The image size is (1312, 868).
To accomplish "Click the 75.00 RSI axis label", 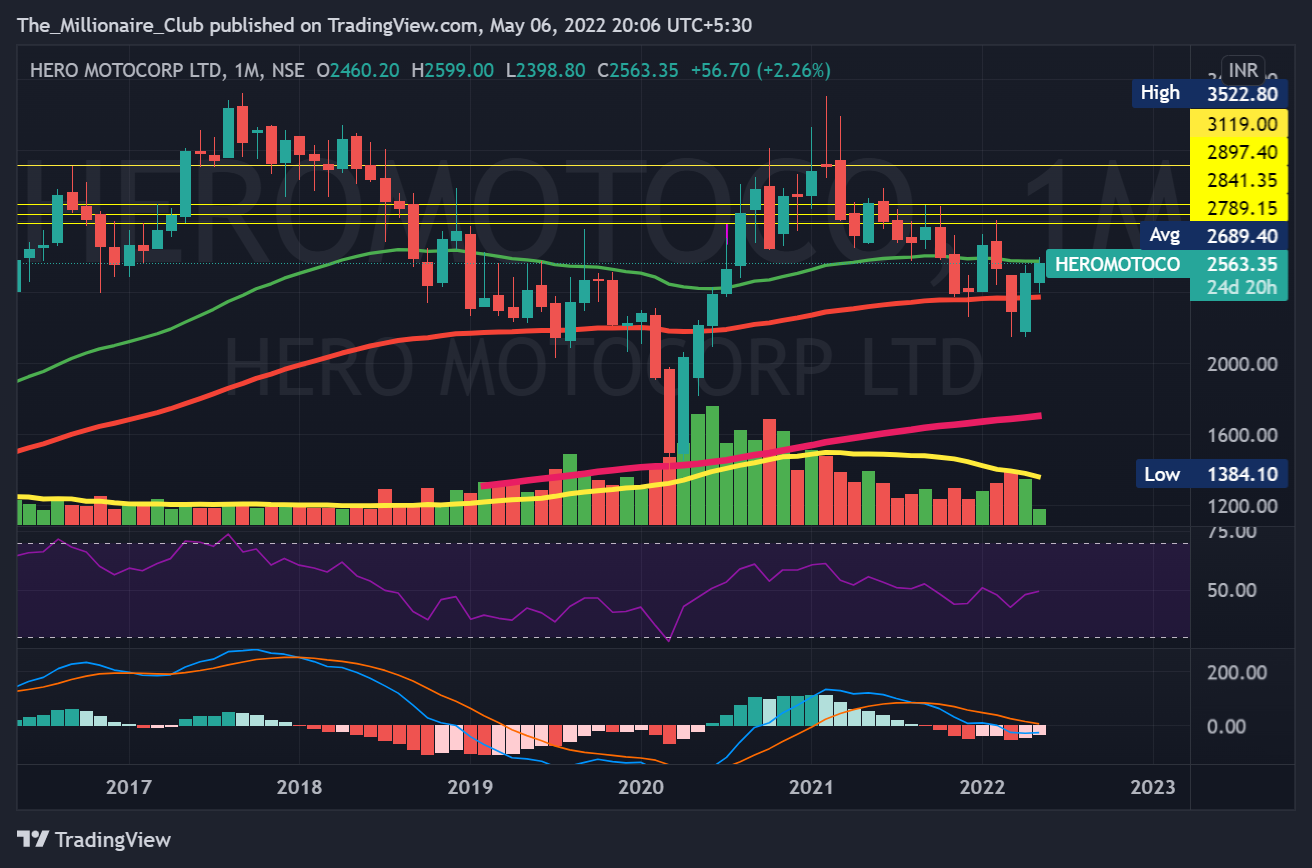I will (x=1232, y=532).
